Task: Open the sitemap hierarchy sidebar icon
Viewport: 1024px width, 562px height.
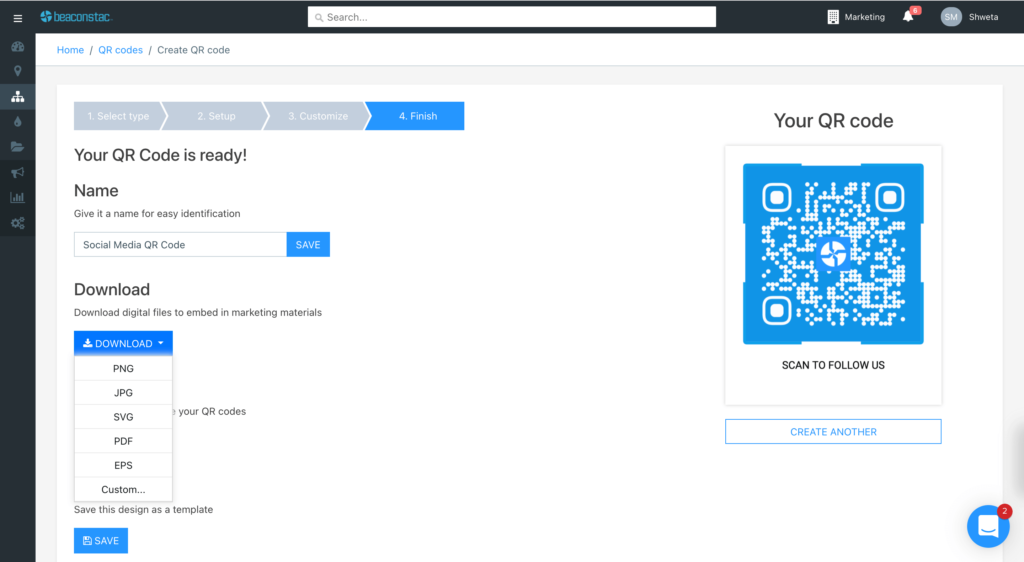Action: tap(18, 97)
